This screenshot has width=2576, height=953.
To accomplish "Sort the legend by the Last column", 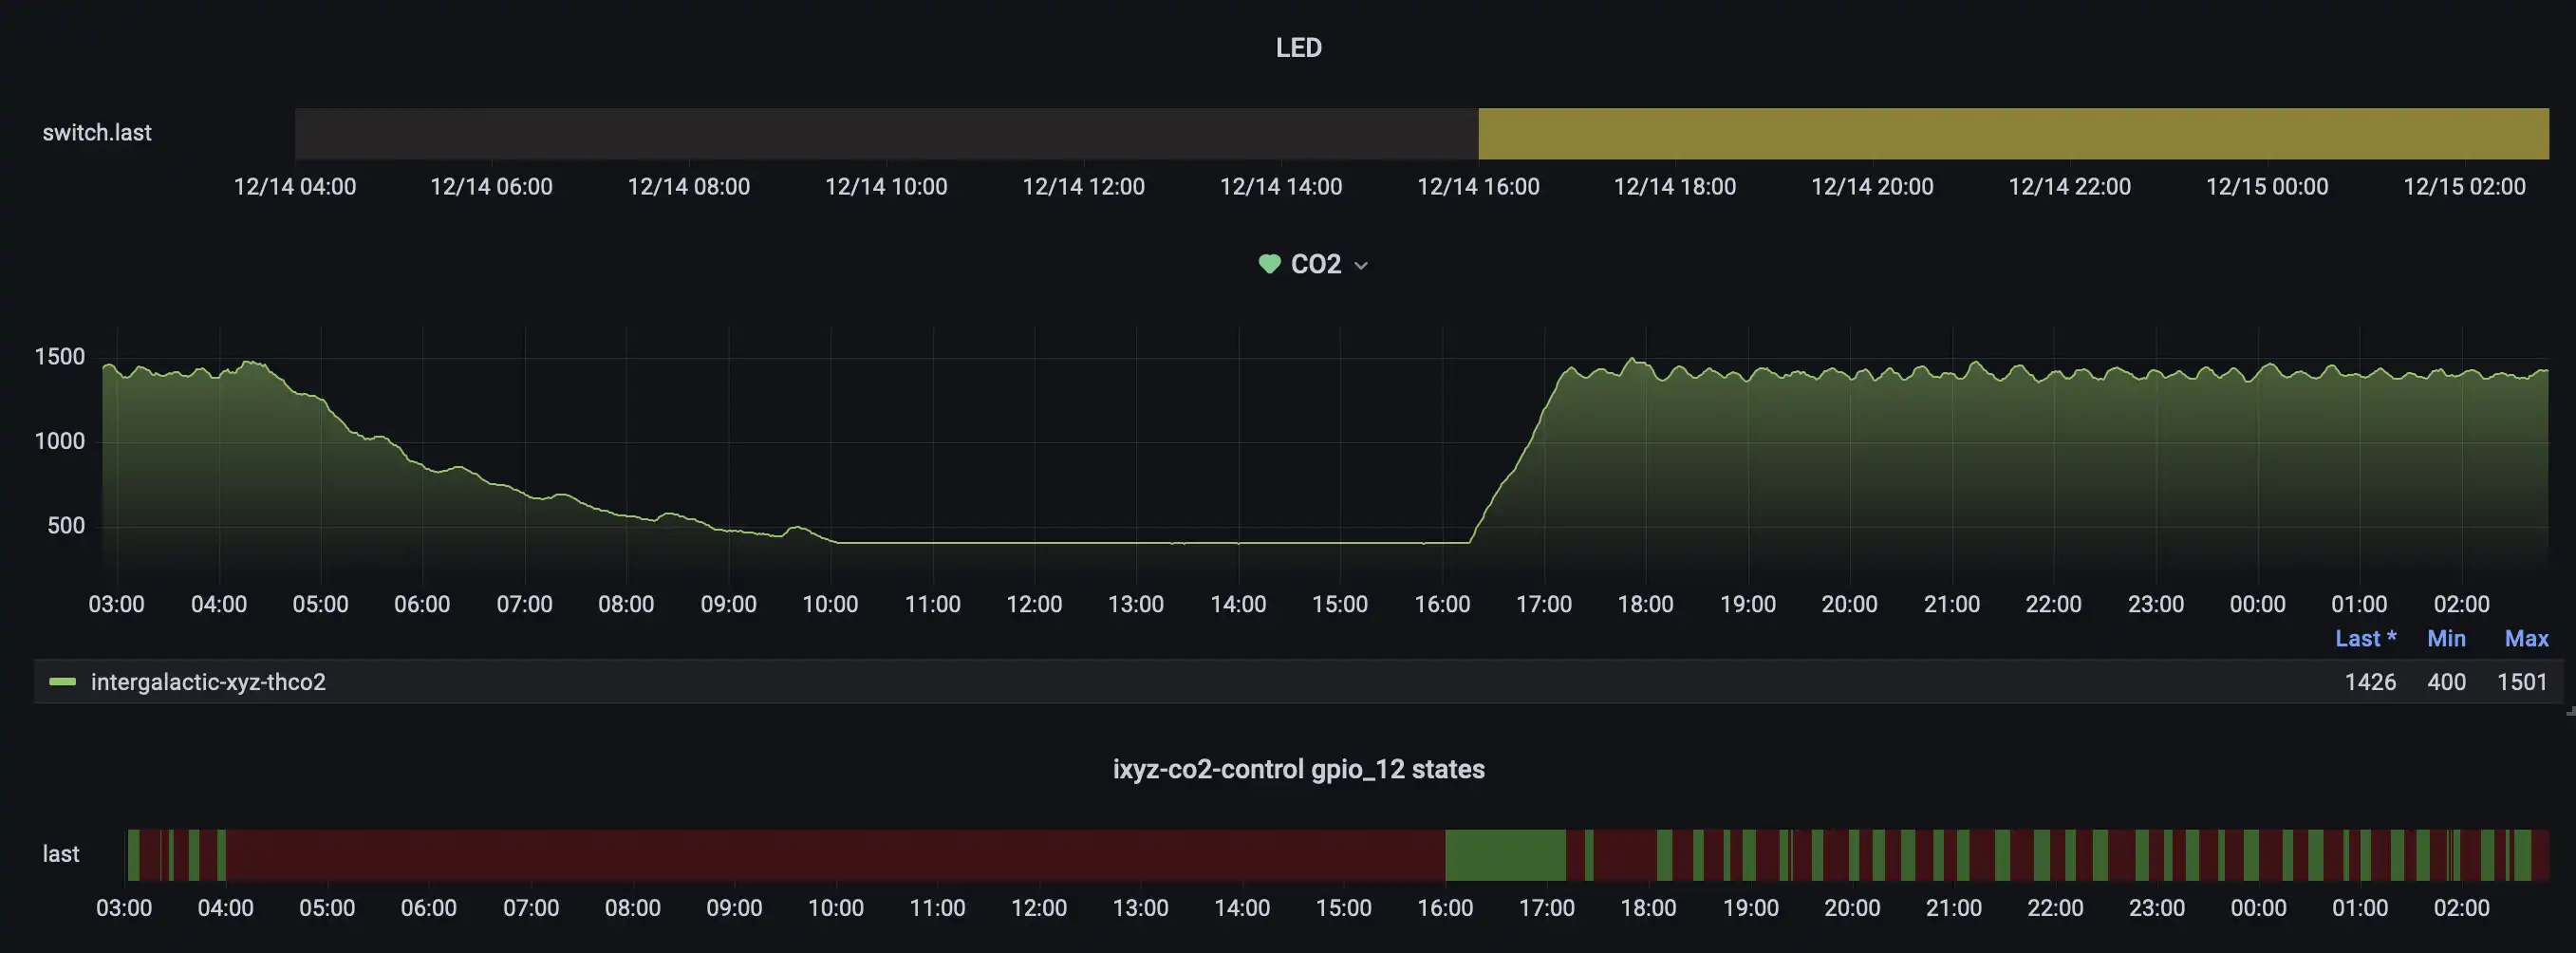I will [x=2364, y=638].
